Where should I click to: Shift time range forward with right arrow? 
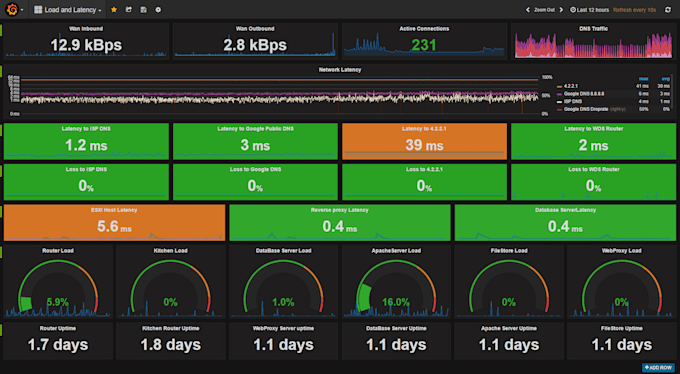tap(561, 10)
